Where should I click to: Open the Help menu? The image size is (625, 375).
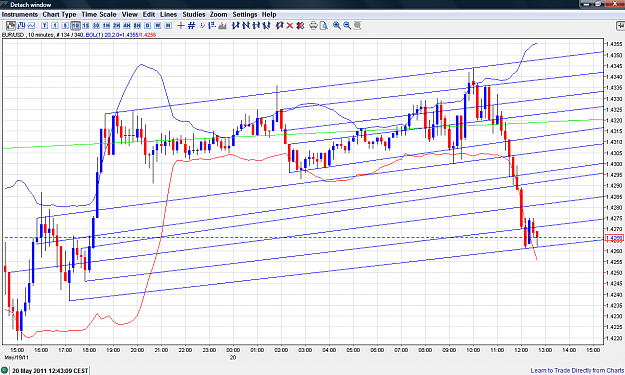pyautogui.click(x=269, y=14)
